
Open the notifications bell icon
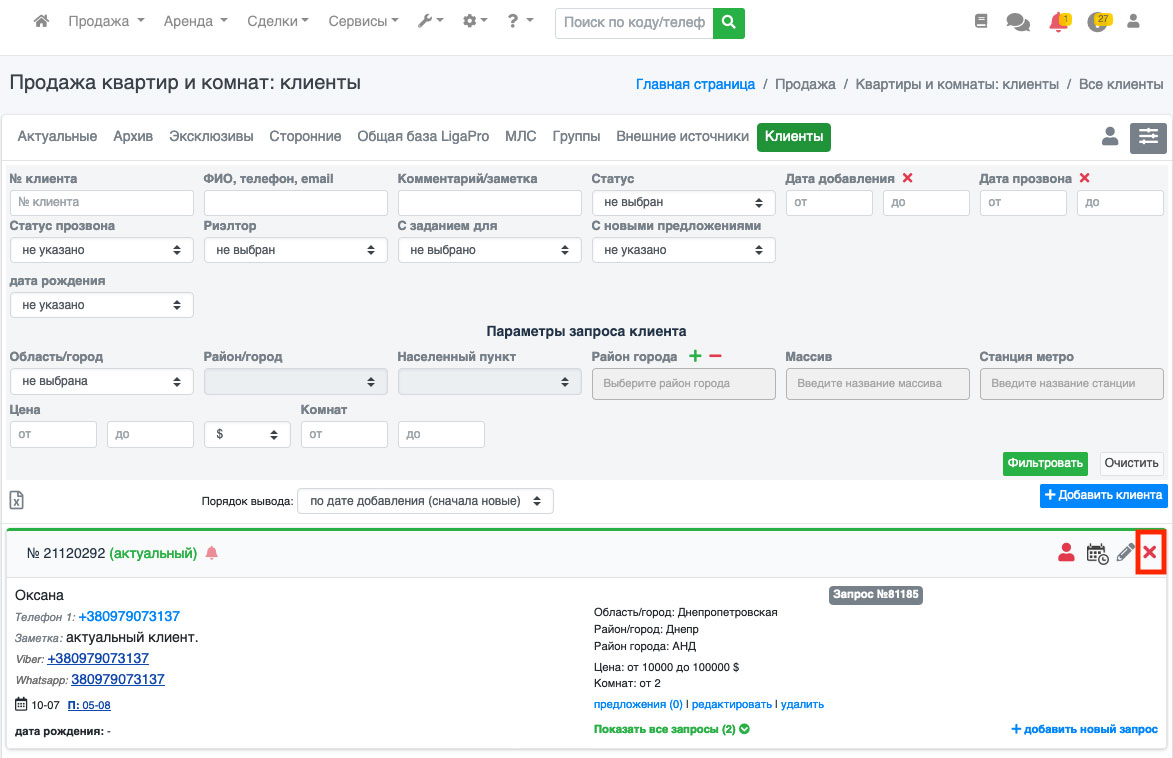(x=1058, y=22)
